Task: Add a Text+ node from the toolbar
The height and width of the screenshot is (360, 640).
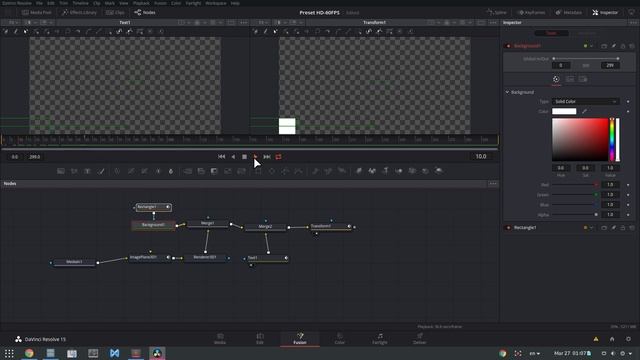Action: pyautogui.click(x=87, y=171)
